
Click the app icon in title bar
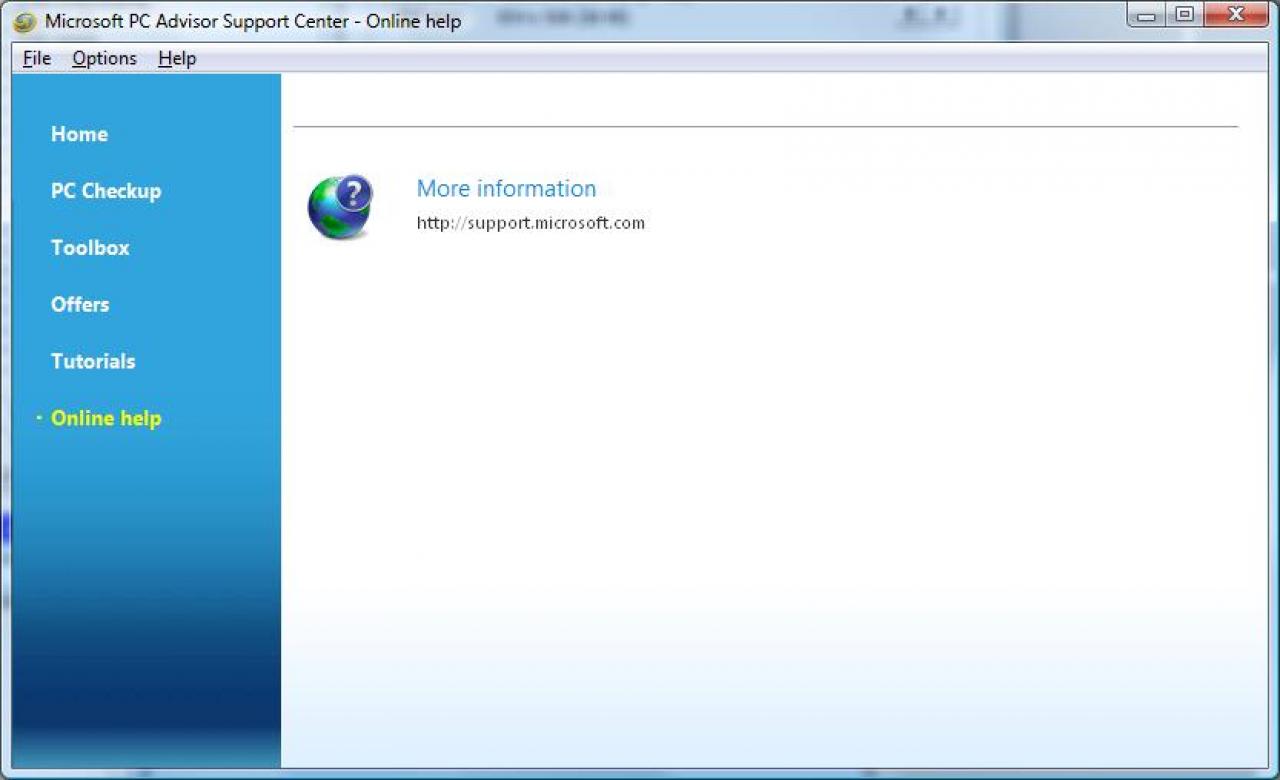click(24, 22)
